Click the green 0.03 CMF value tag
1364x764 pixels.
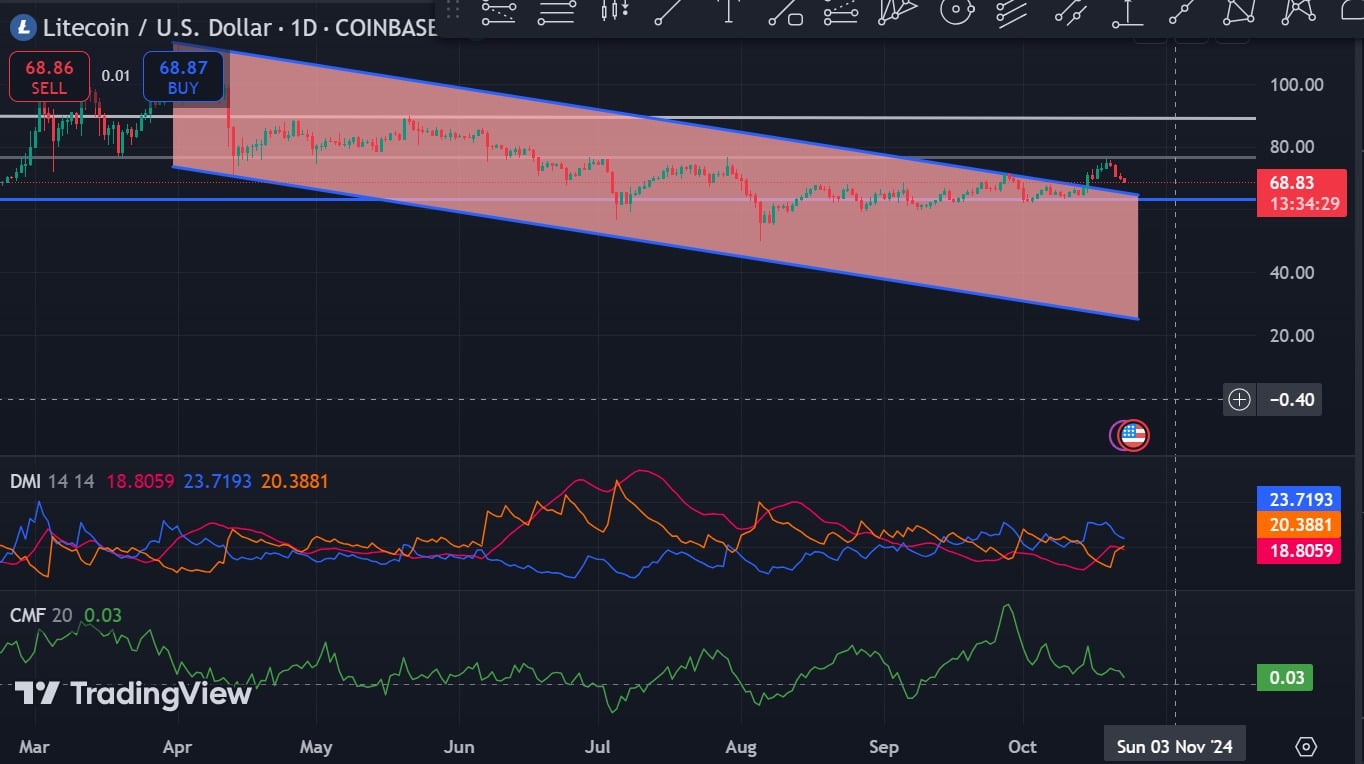[x=1285, y=678]
